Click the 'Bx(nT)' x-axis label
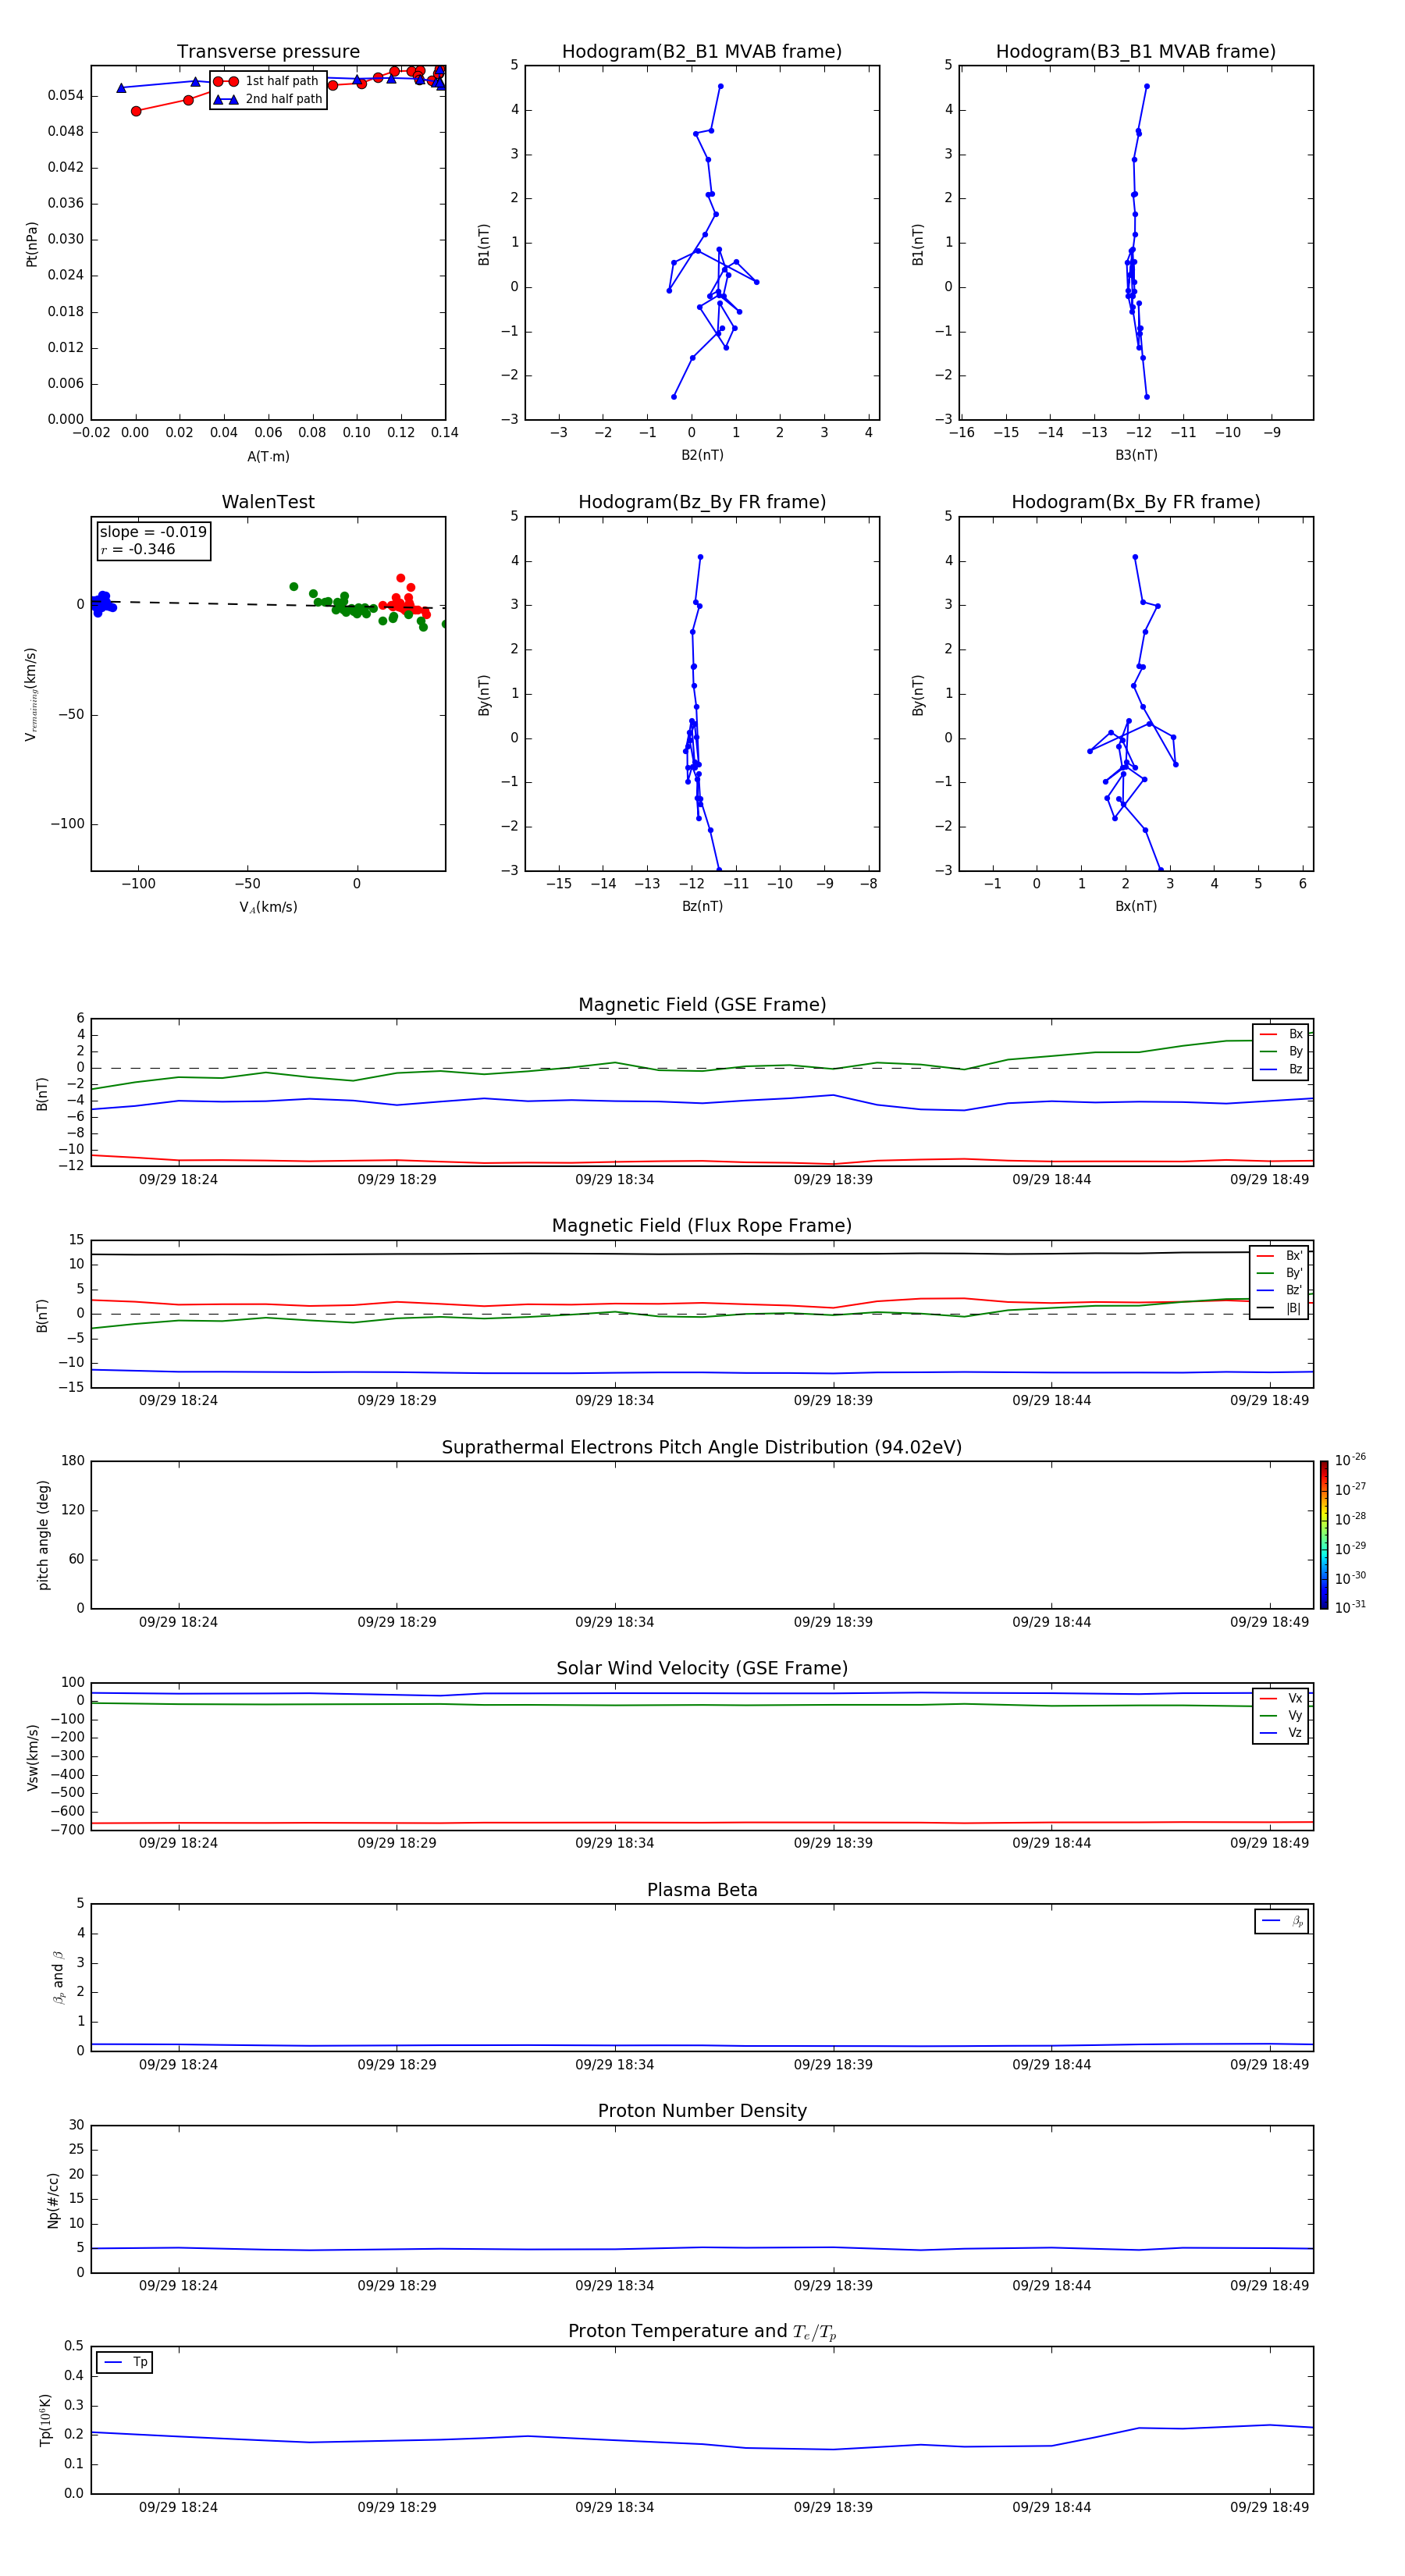The image size is (1405, 2576). tap(1136, 907)
